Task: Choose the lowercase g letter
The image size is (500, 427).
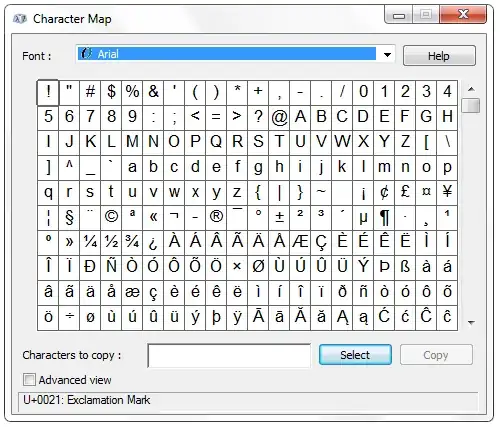Action: (258, 168)
